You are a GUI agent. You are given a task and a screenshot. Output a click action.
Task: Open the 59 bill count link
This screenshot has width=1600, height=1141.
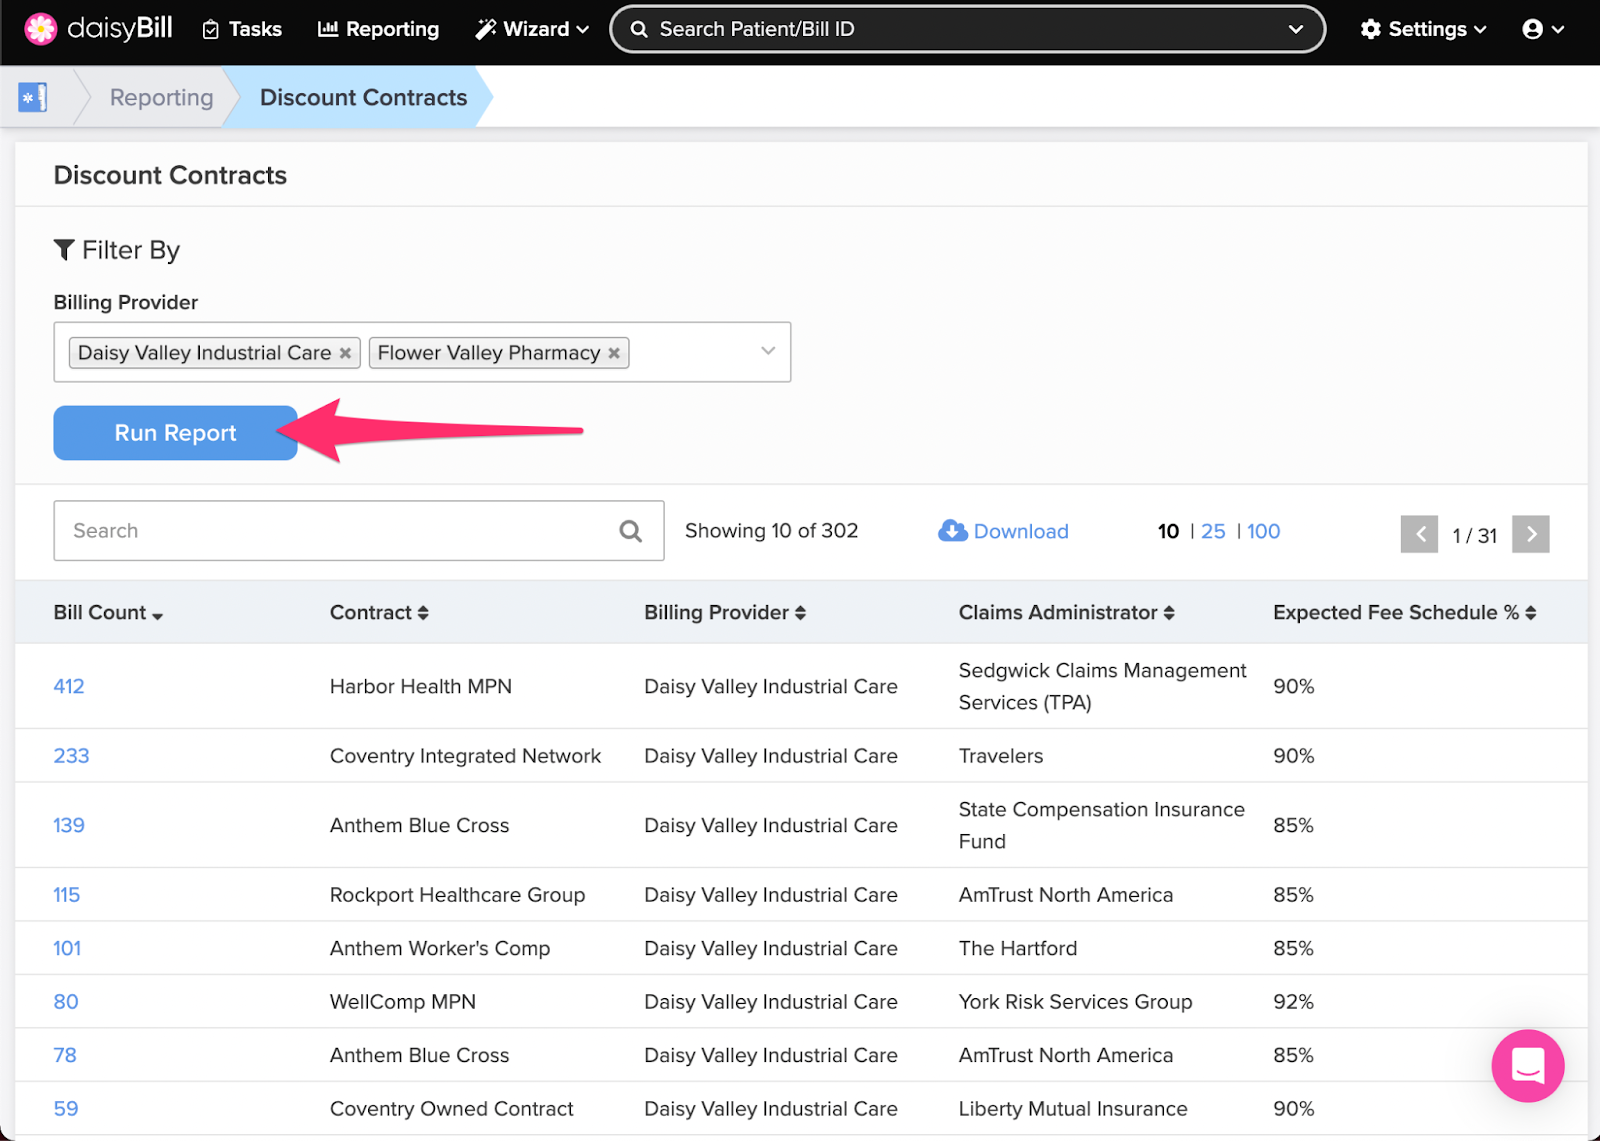[x=66, y=1109]
